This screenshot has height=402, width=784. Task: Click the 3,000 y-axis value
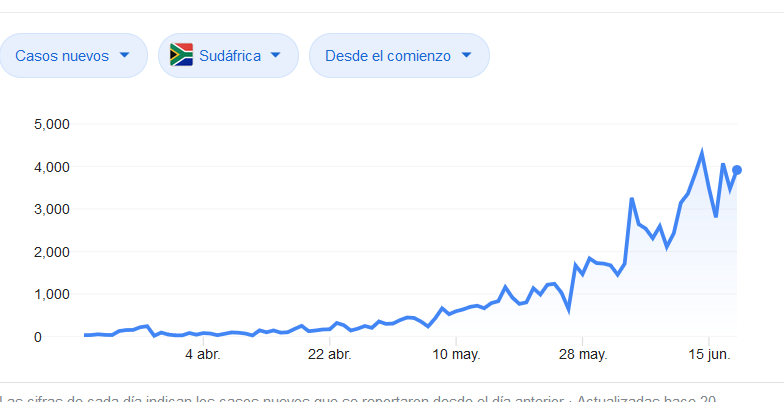(51, 209)
